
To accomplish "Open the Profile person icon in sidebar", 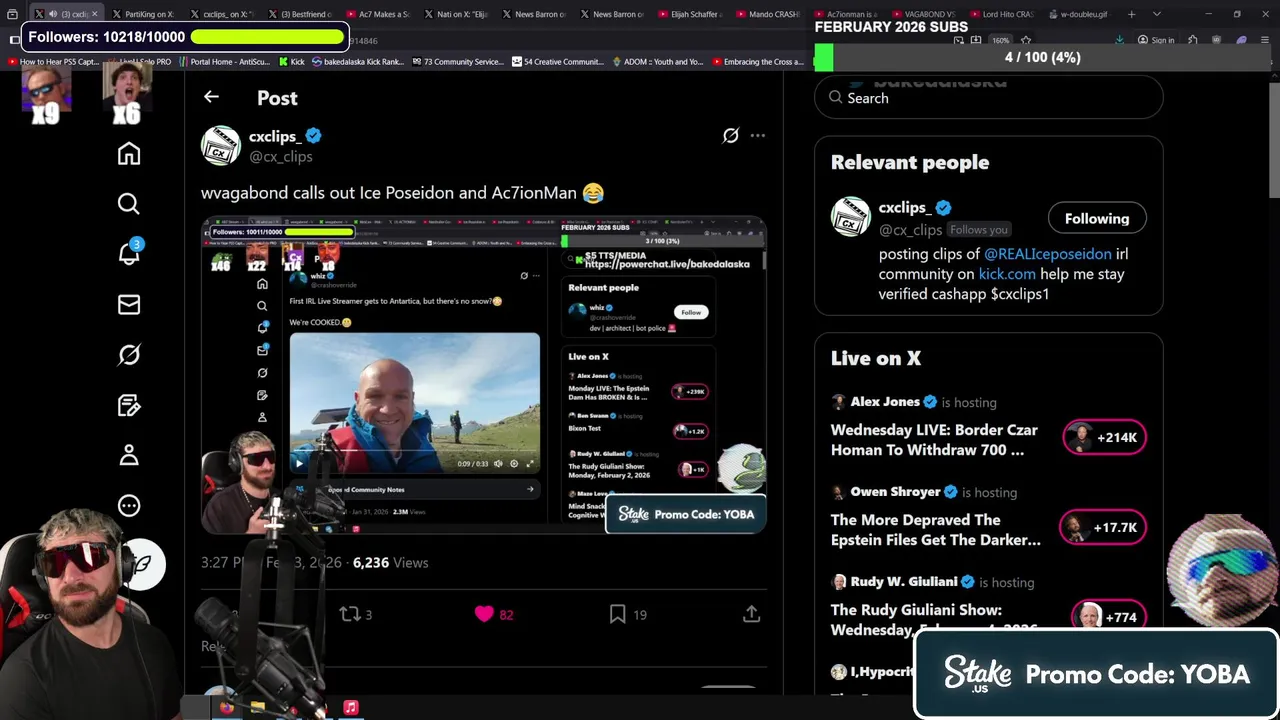I will click(129, 456).
